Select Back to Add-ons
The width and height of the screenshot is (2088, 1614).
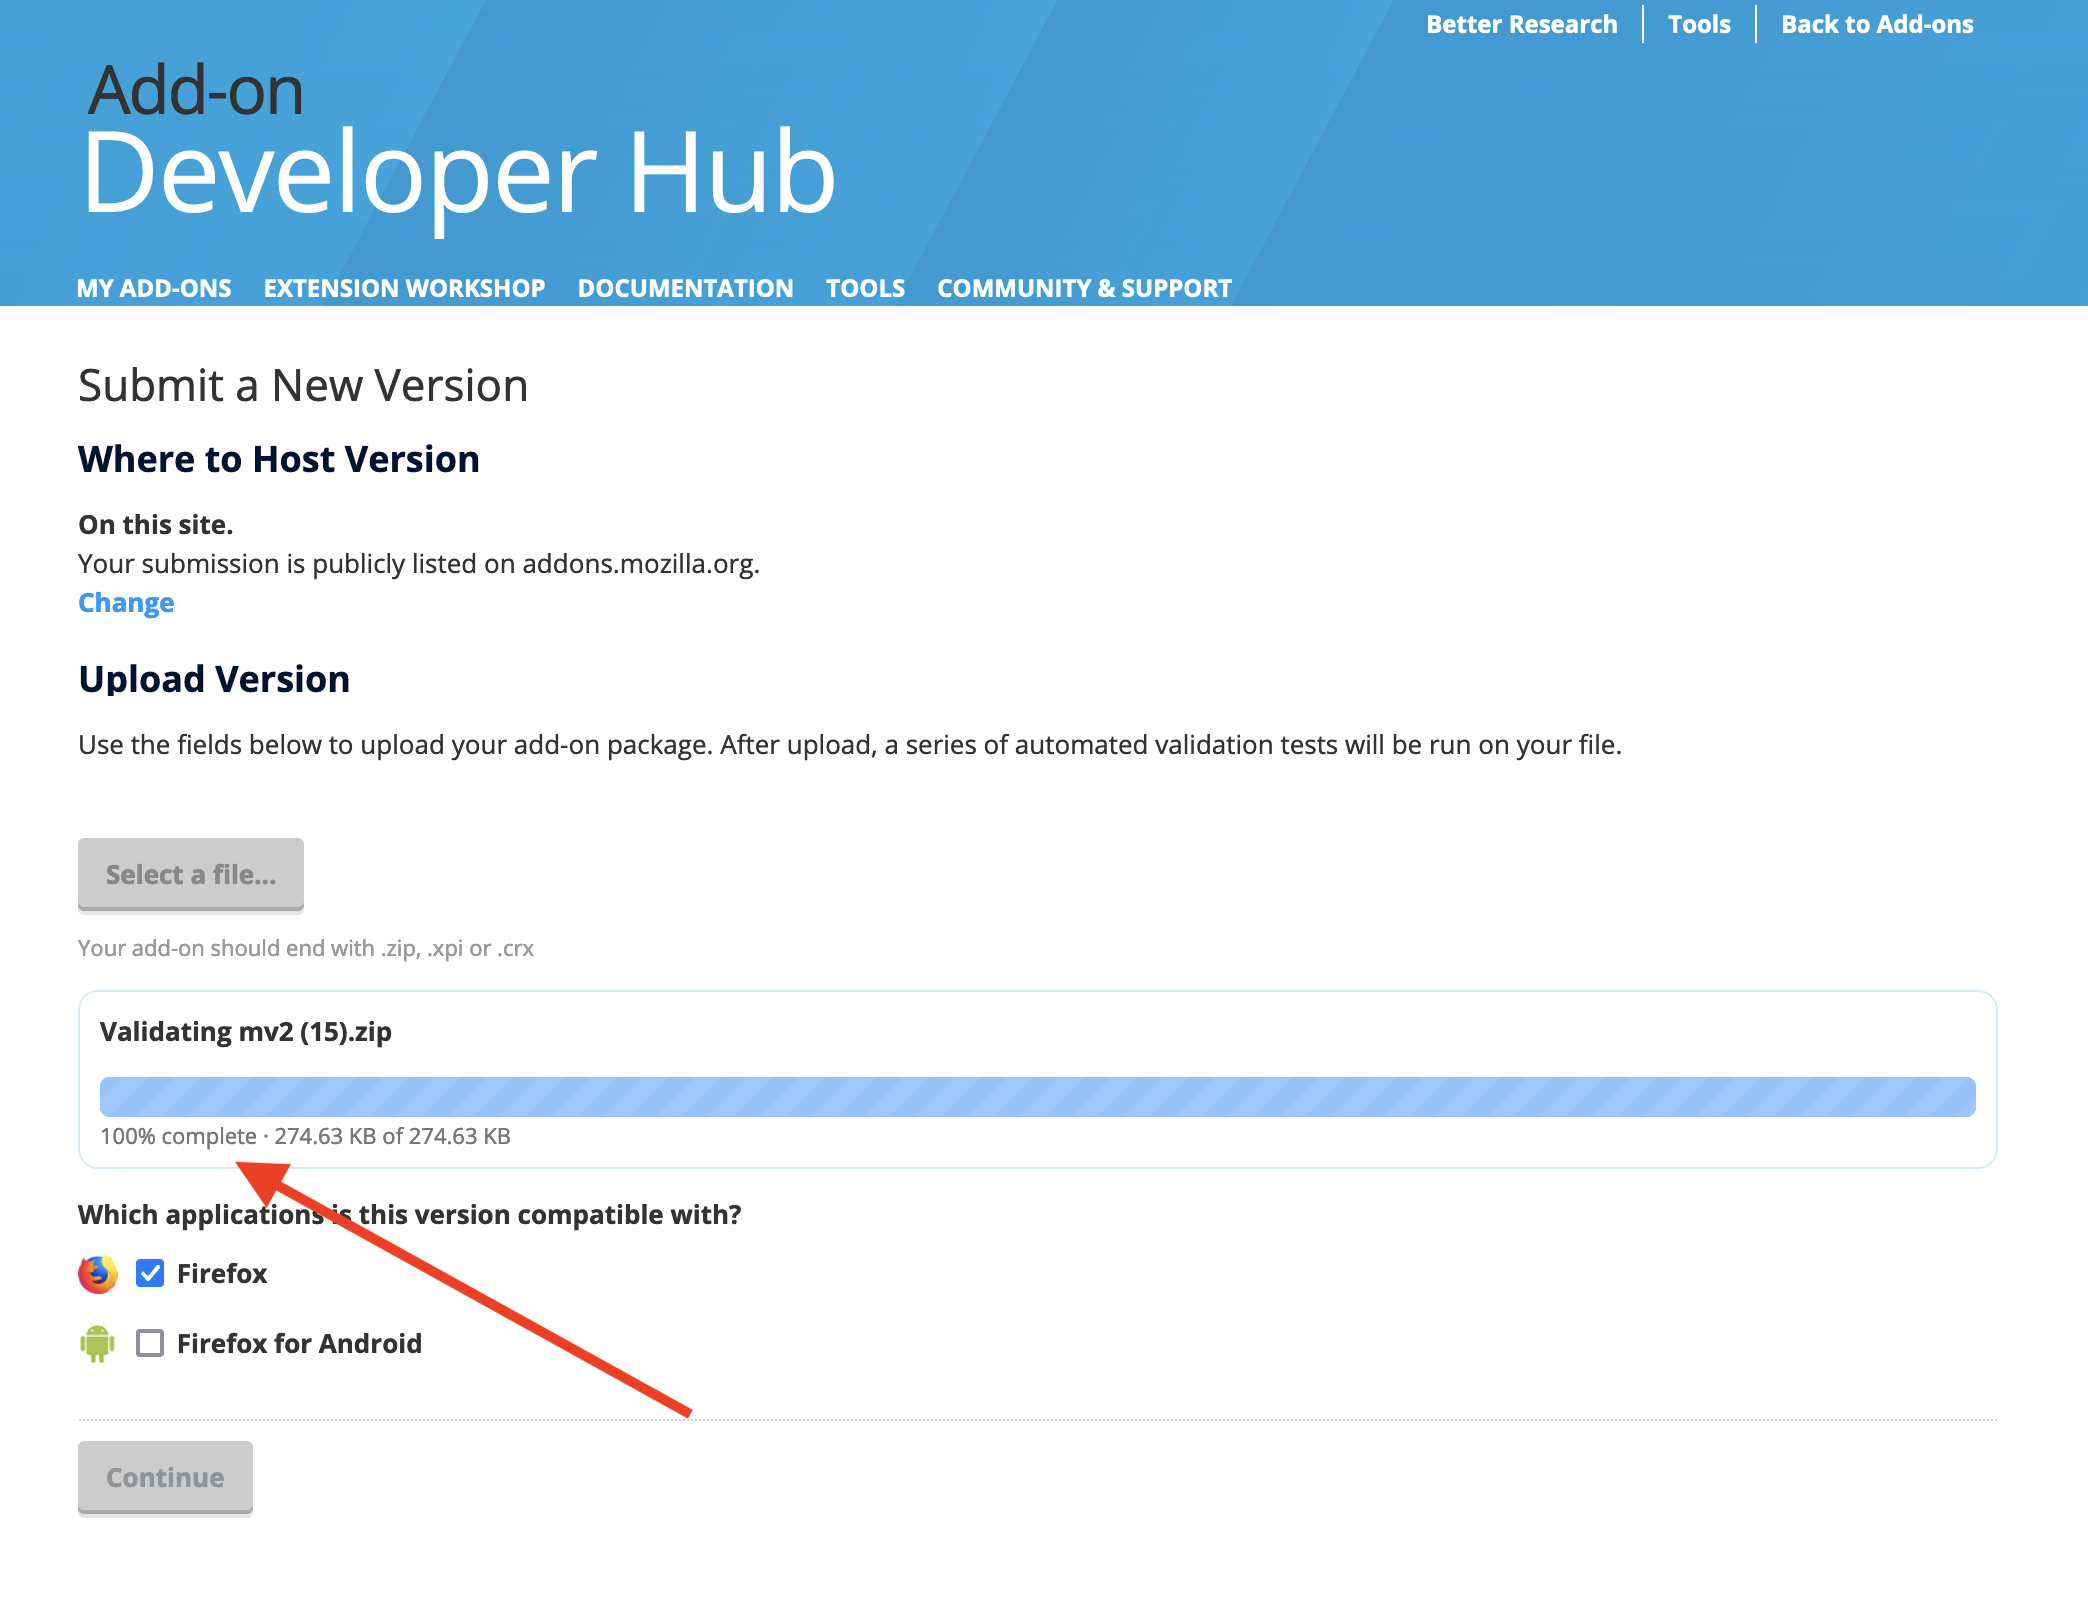pyautogui.click(x=1877, y=23)
